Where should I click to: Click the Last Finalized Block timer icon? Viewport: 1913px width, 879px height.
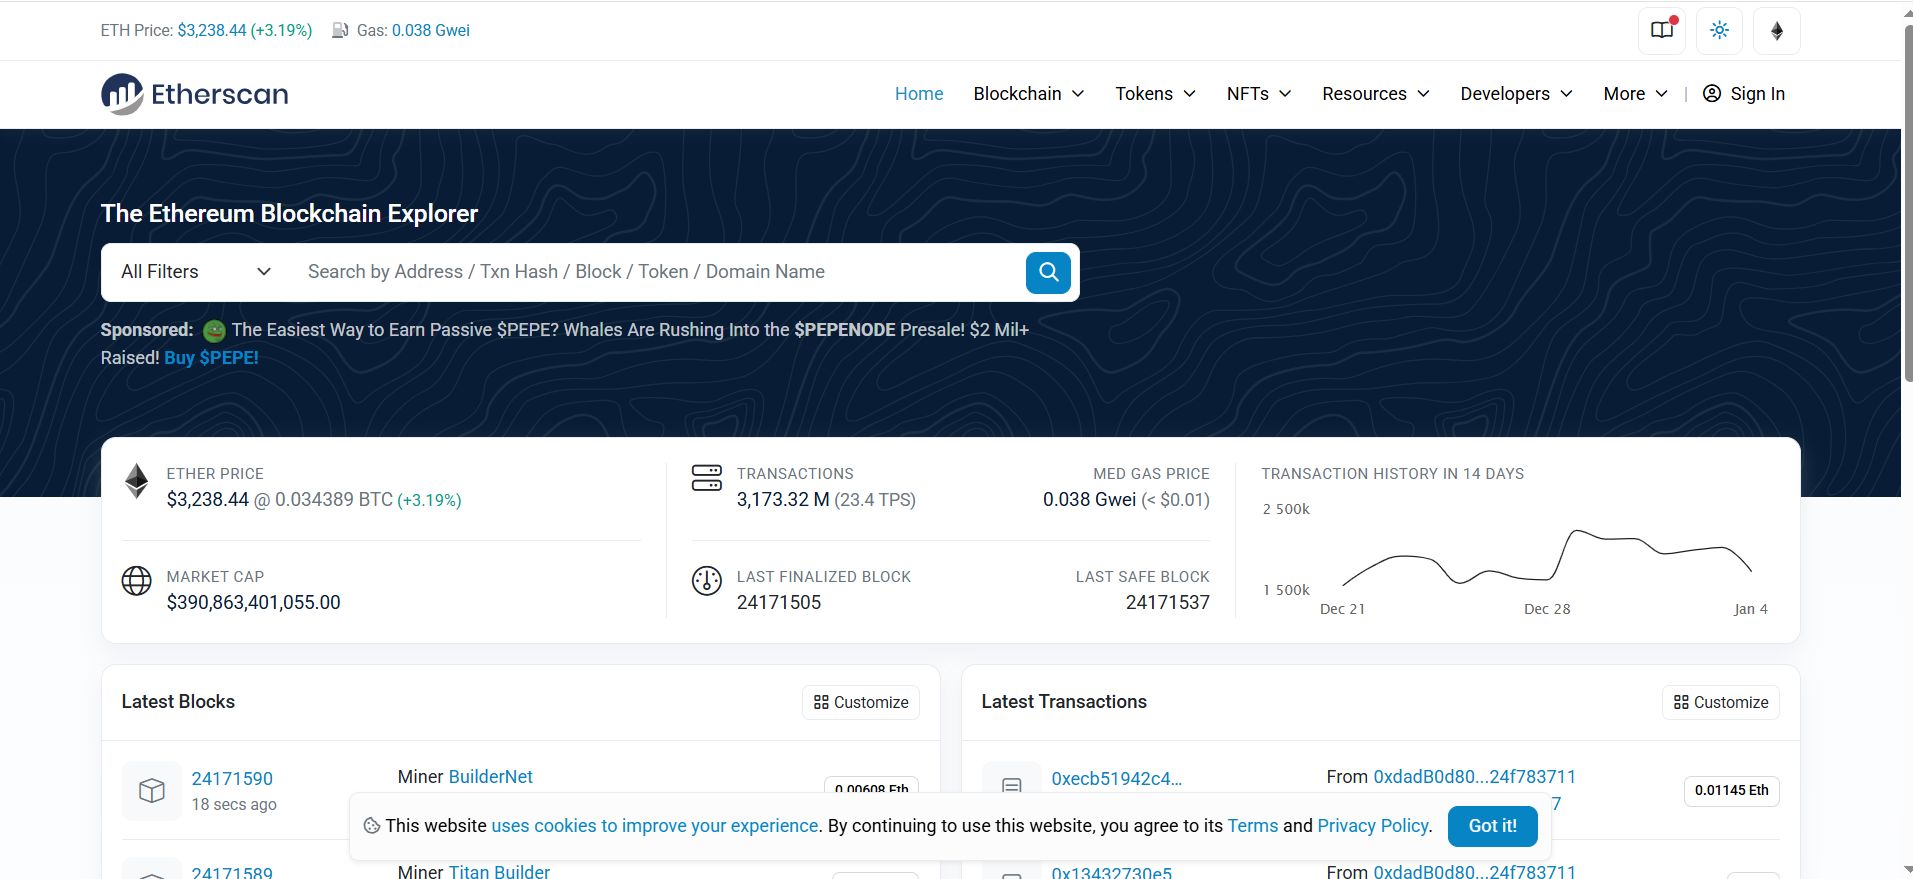(707, 580)
